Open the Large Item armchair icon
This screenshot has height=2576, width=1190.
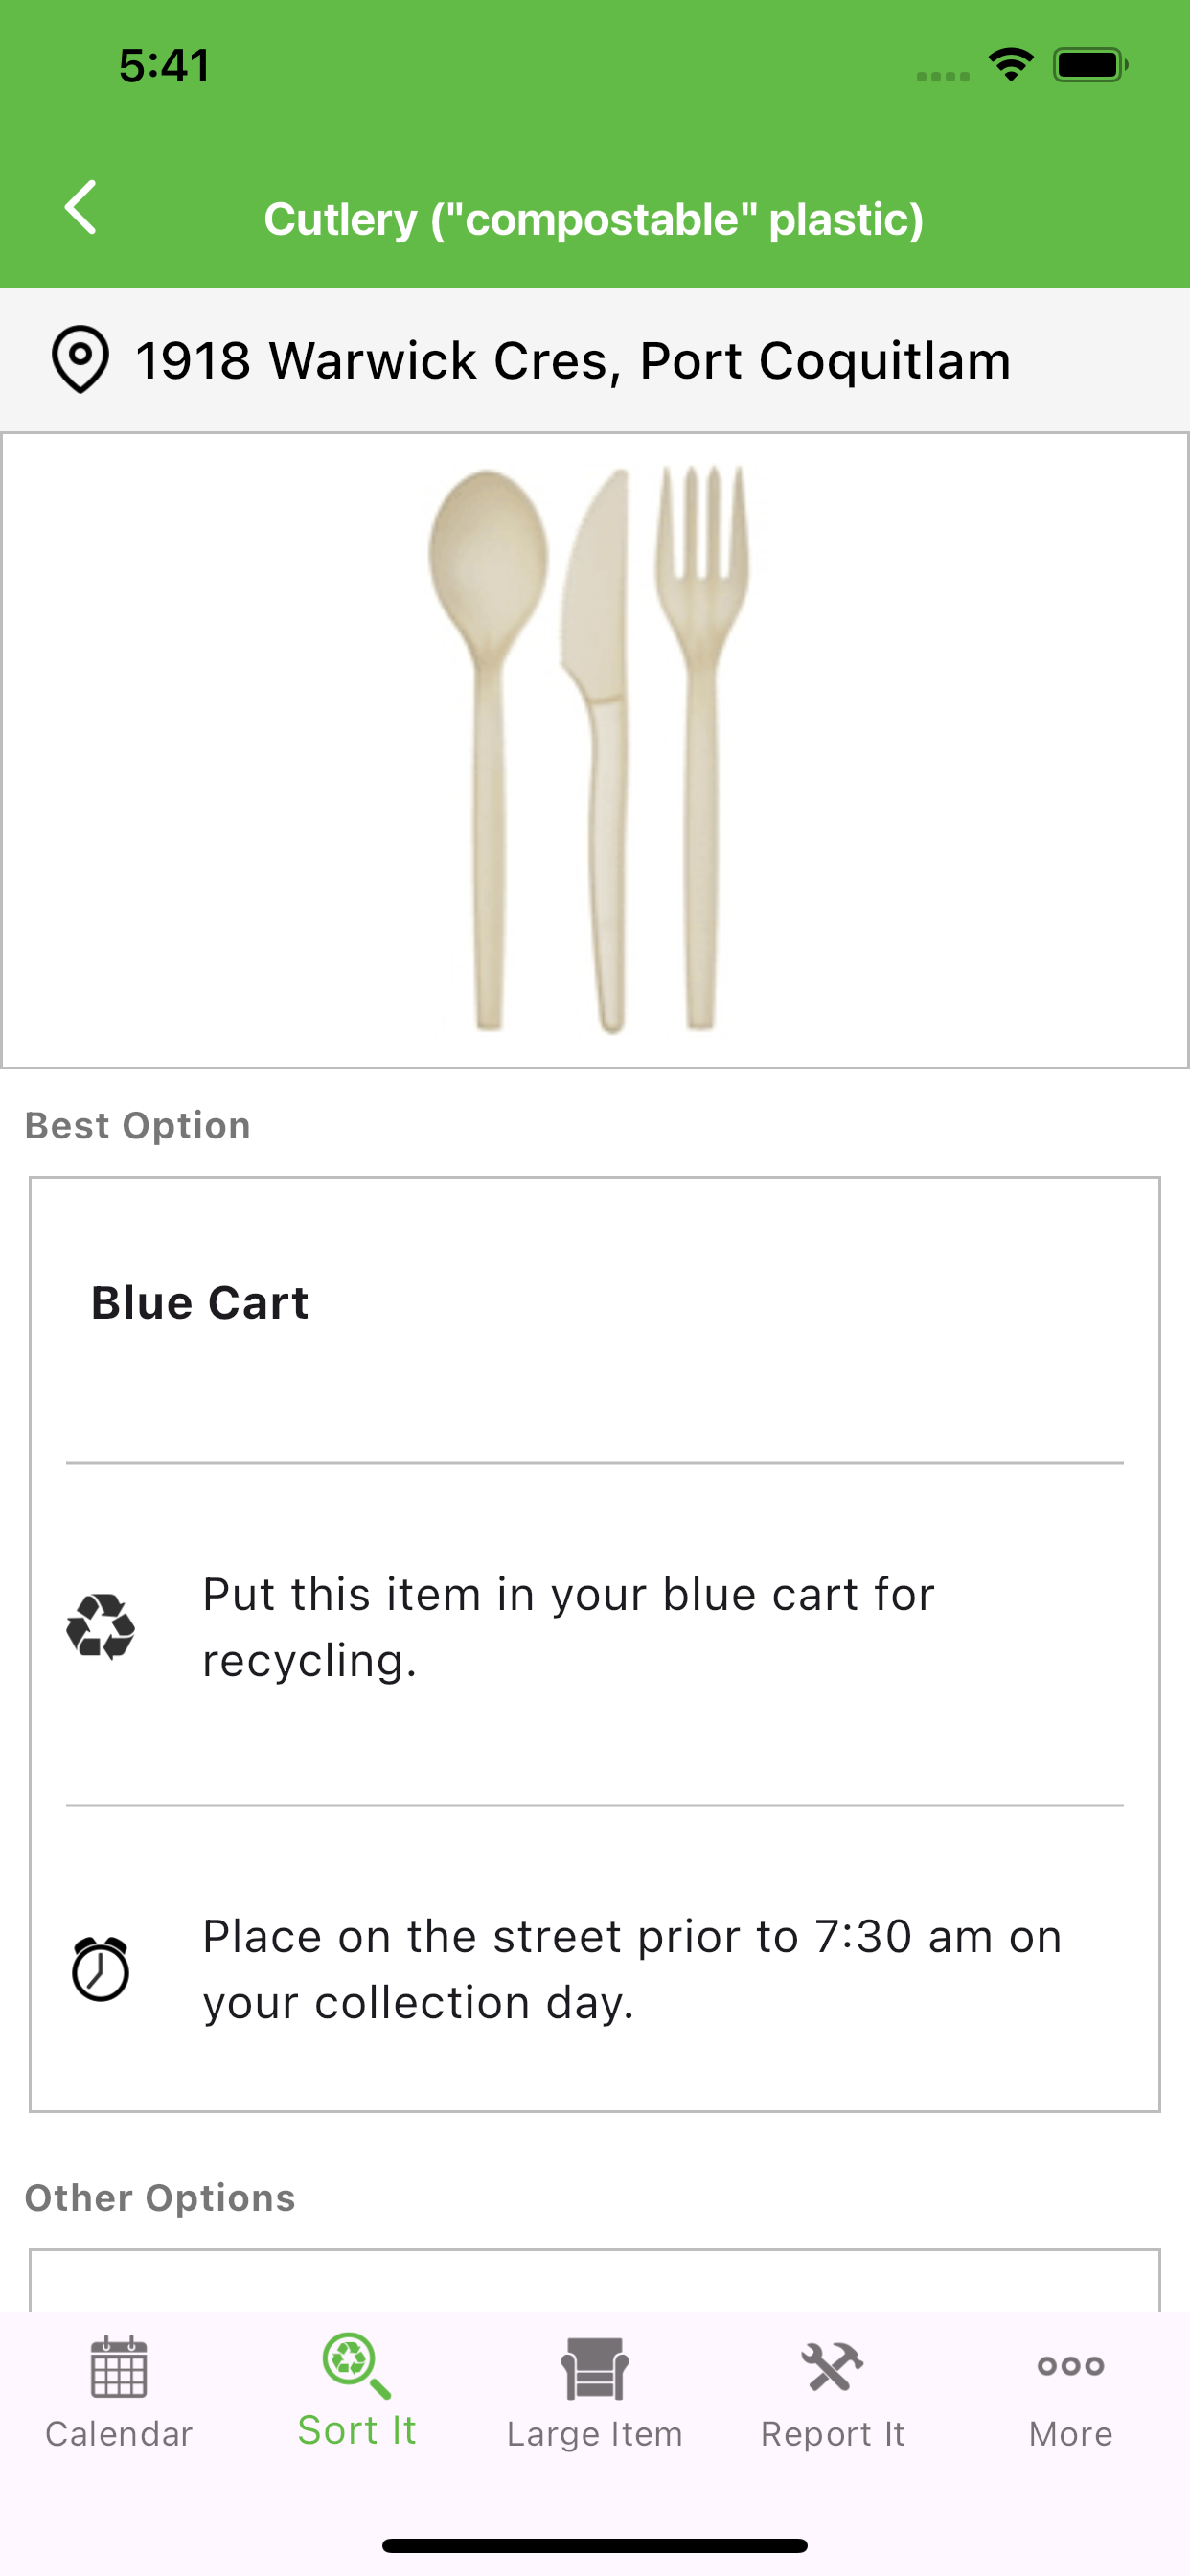click(595, 2368)
